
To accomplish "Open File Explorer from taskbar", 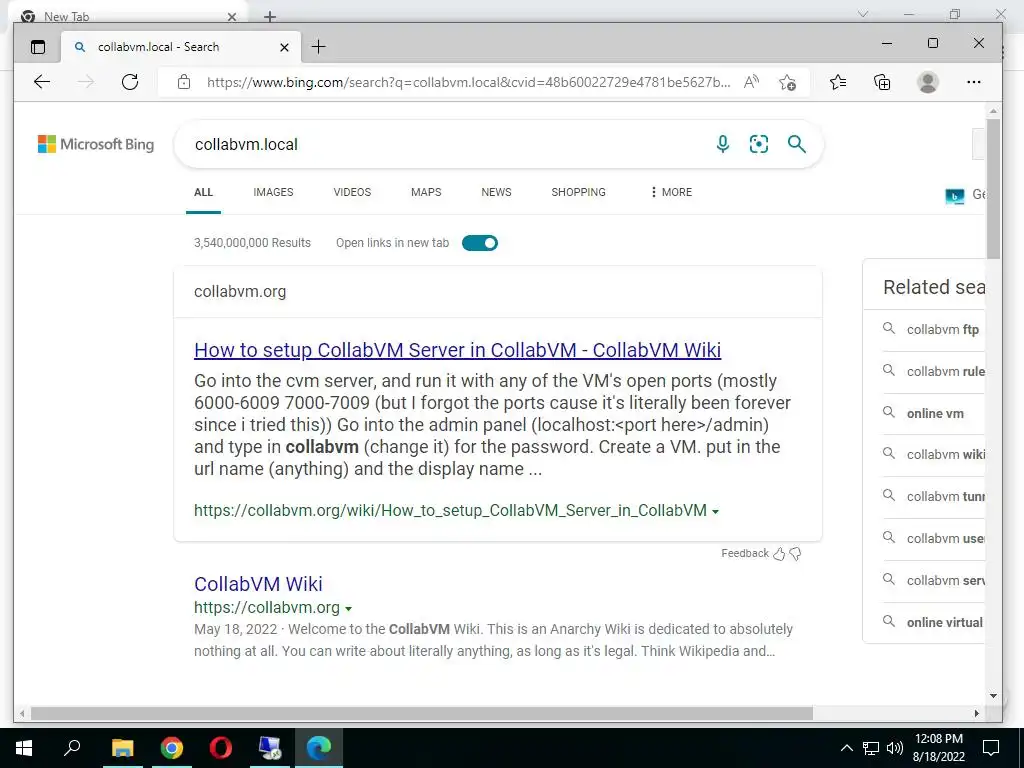I will point(122,748).
